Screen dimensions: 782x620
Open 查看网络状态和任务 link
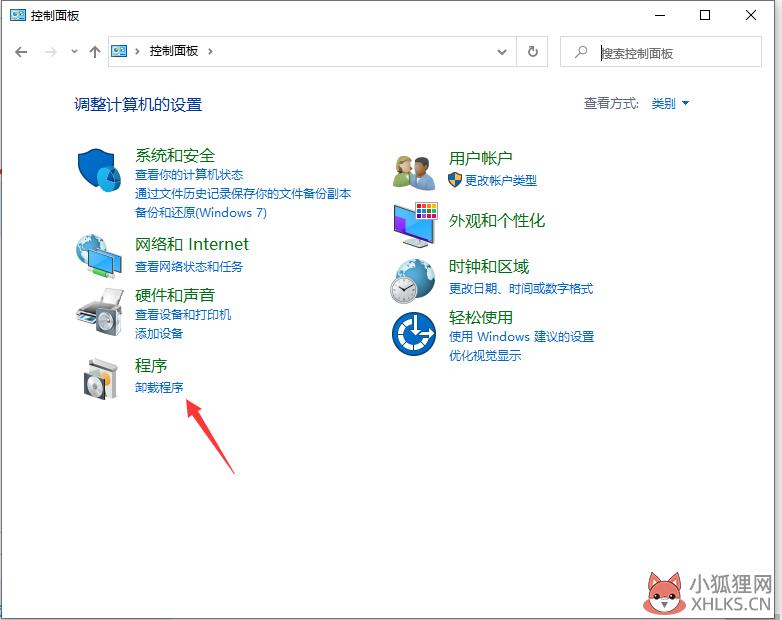click(x=189, y=267)
